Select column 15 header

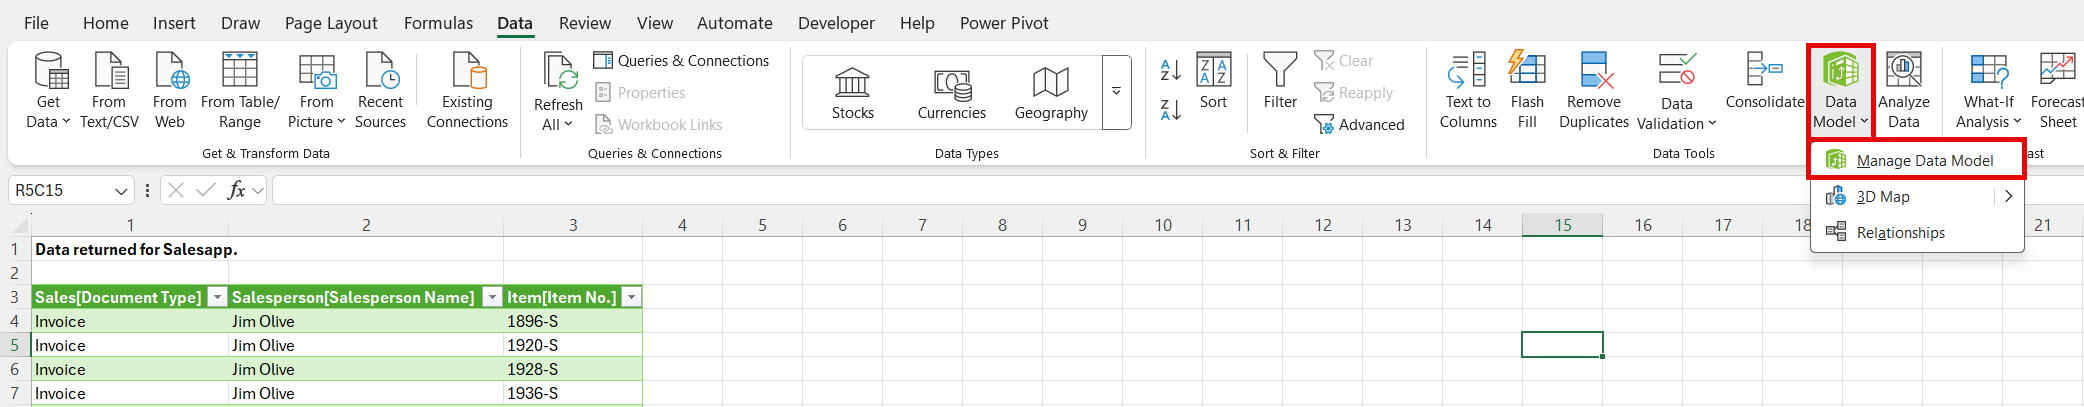(1562, 225)
